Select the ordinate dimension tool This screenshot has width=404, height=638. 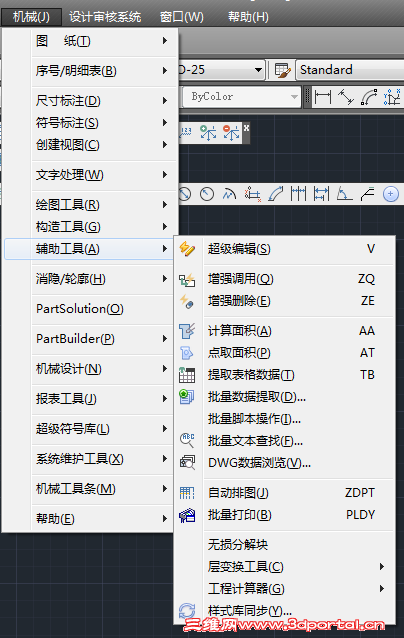[x=392, y=97]
